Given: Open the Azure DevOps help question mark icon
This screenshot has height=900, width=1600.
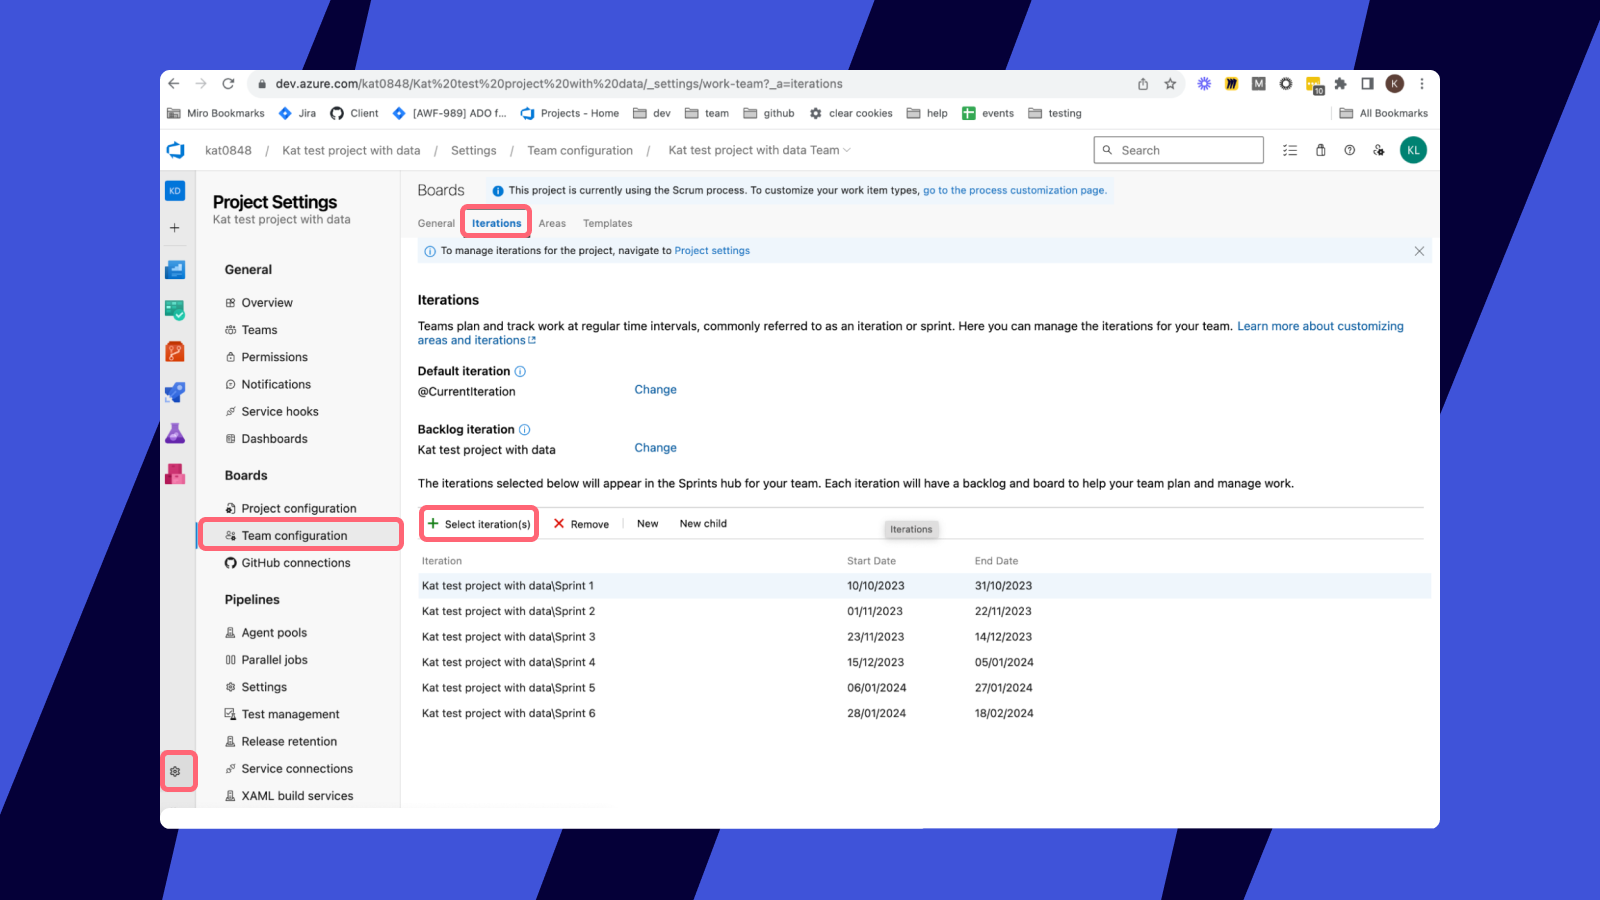Looking at the screenshot, I should [x=1350, y=150].
